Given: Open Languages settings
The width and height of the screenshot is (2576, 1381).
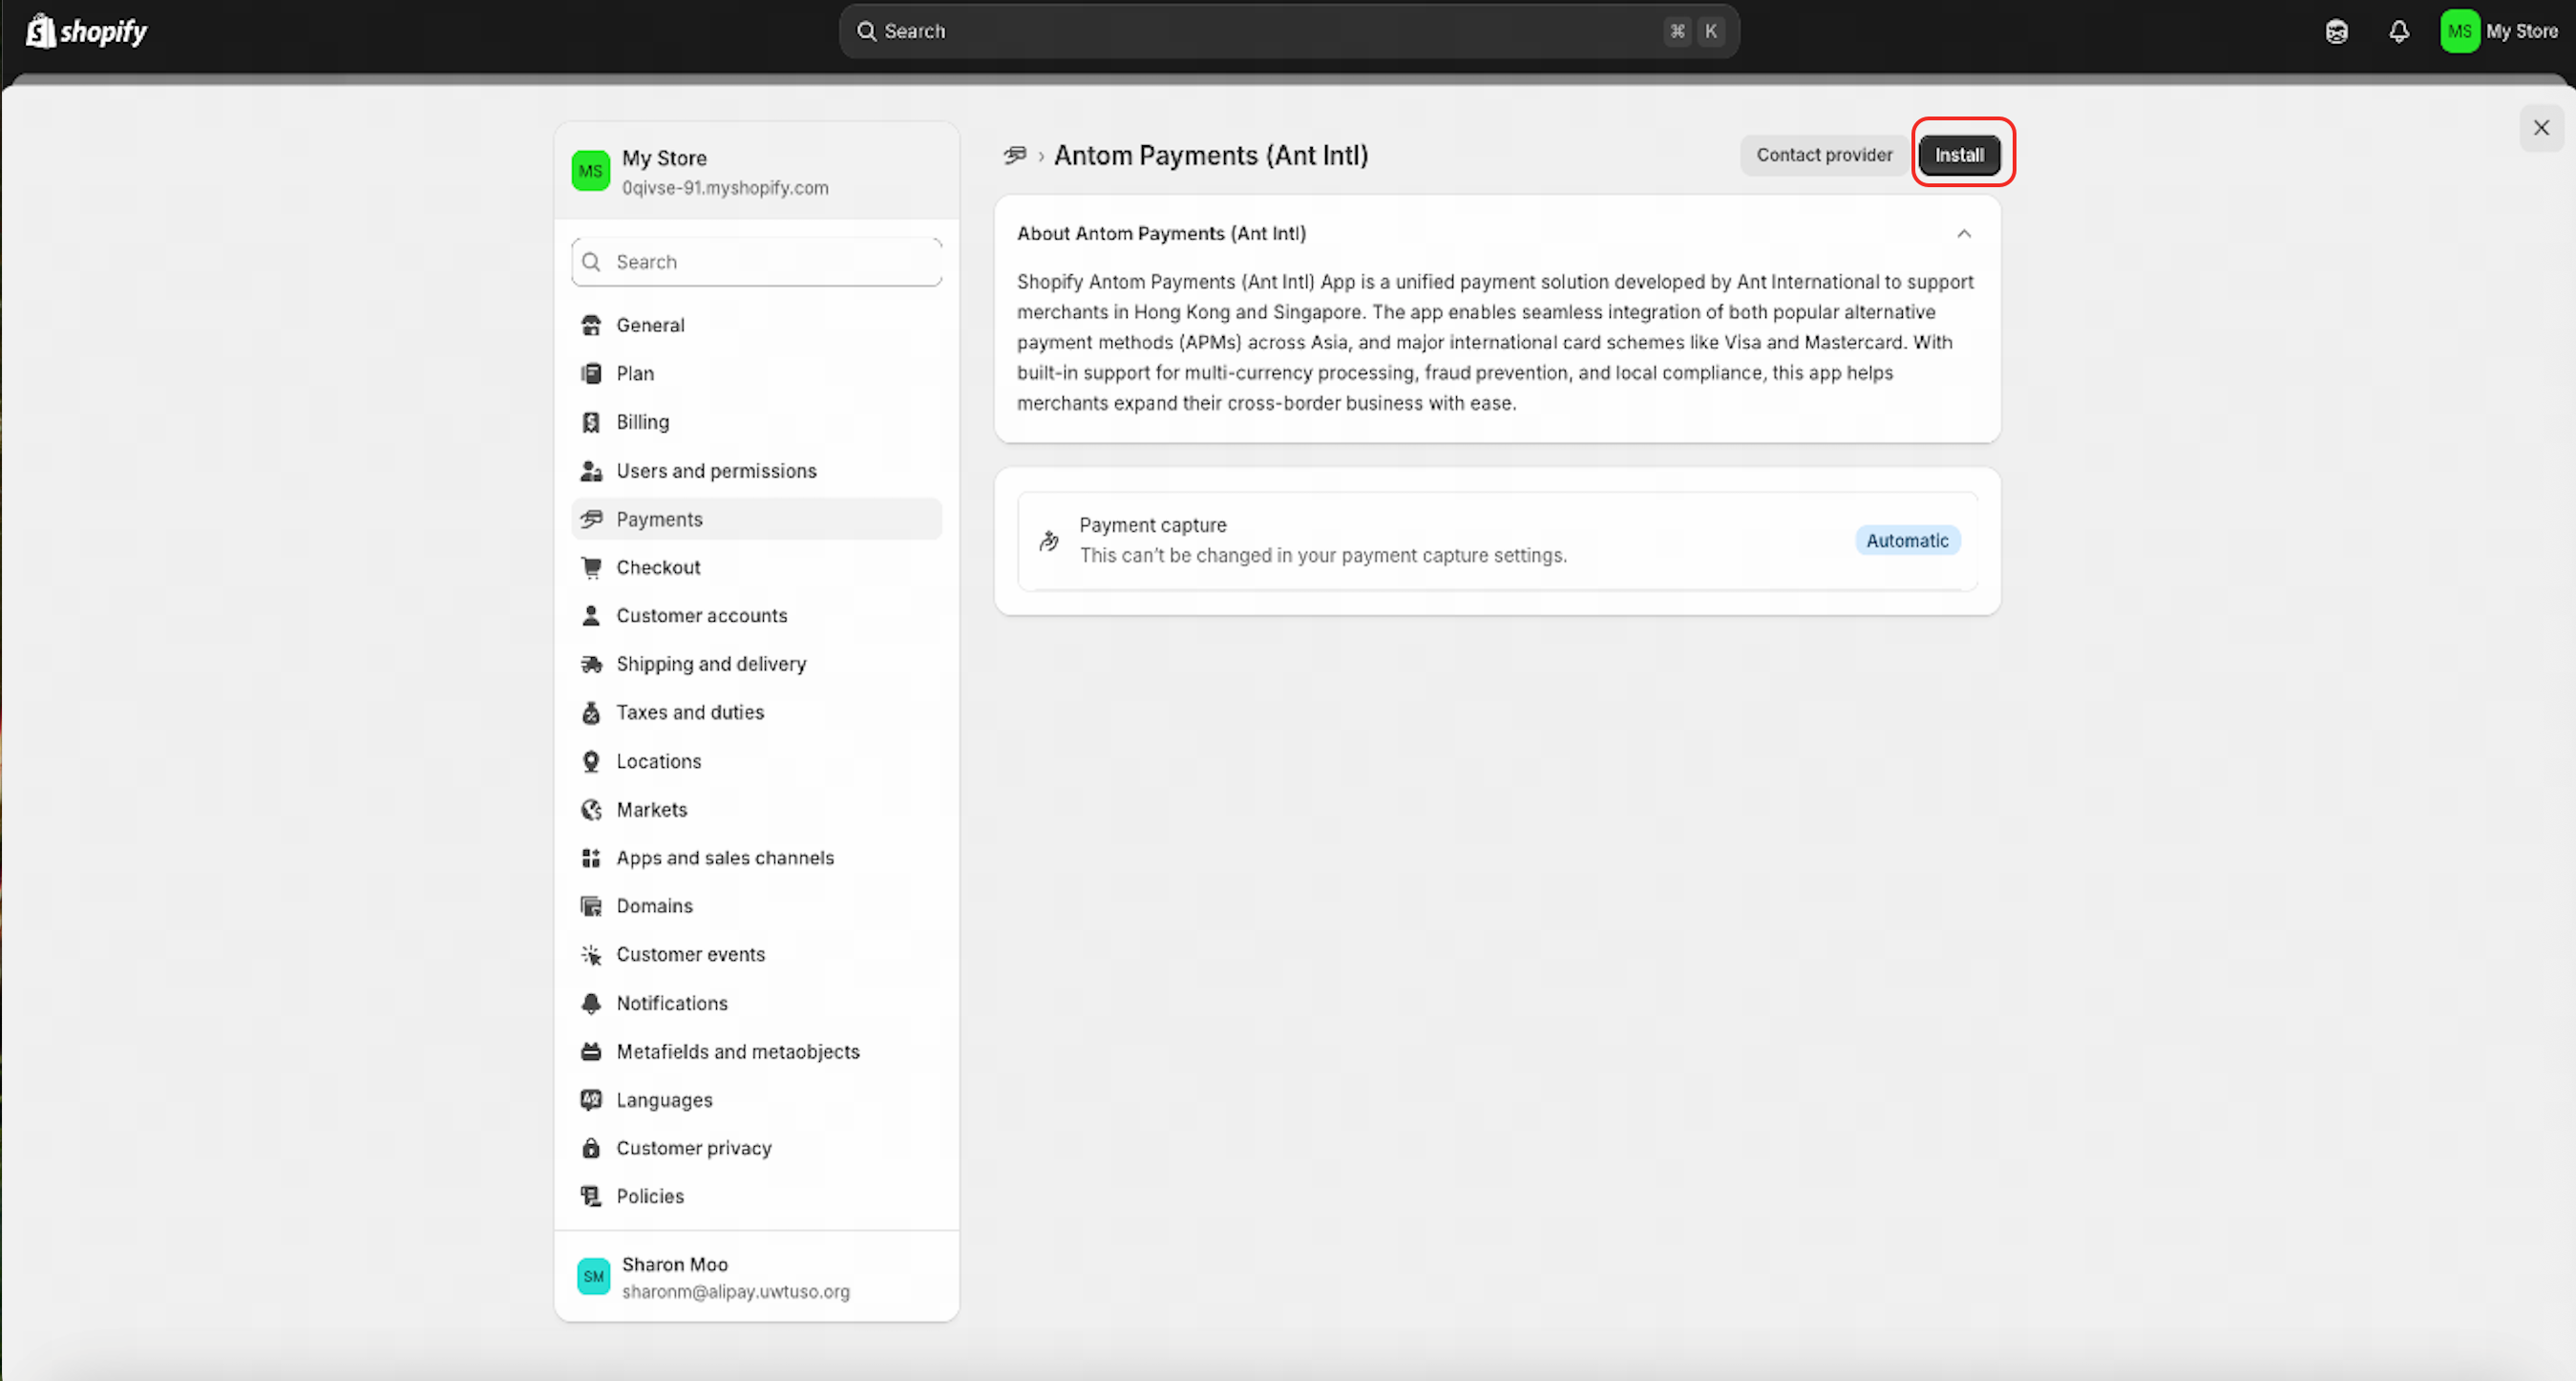Looking at the screenshot, I should click(x=756, y=1100).
